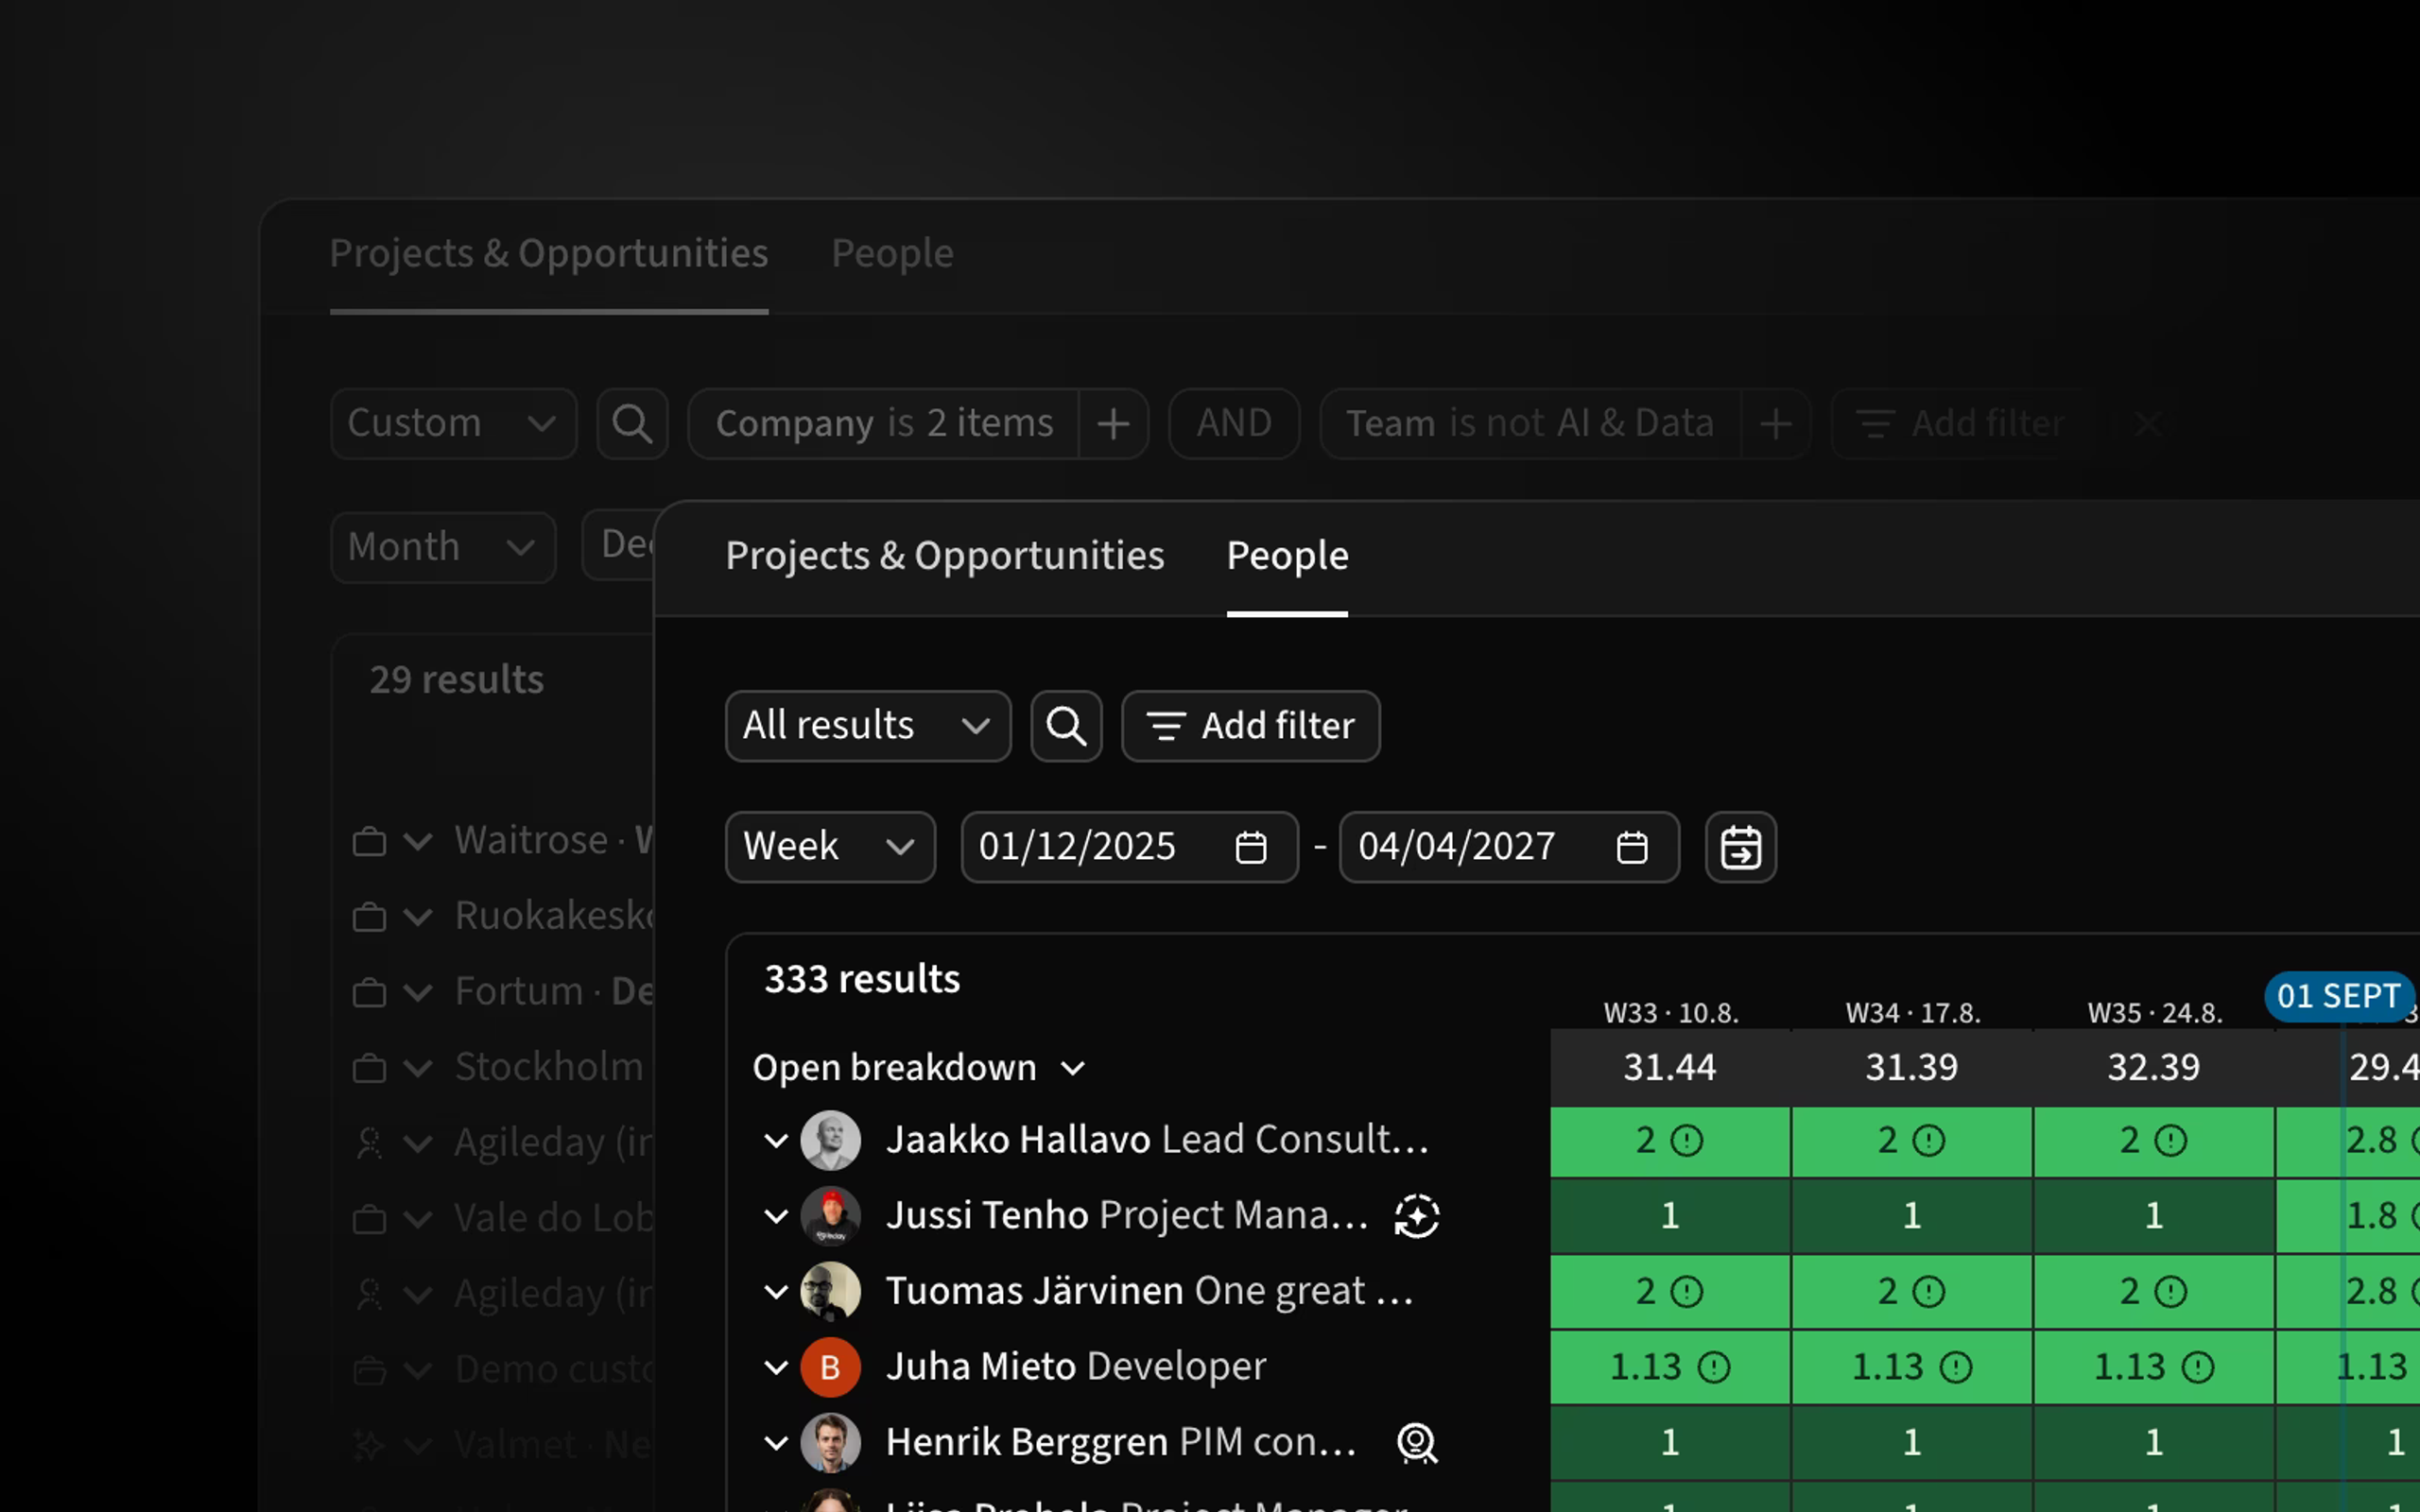Click the search badge next to Henrik Berggren
This screenshot has width=2420, height=1512.
coord(1416,1442)
